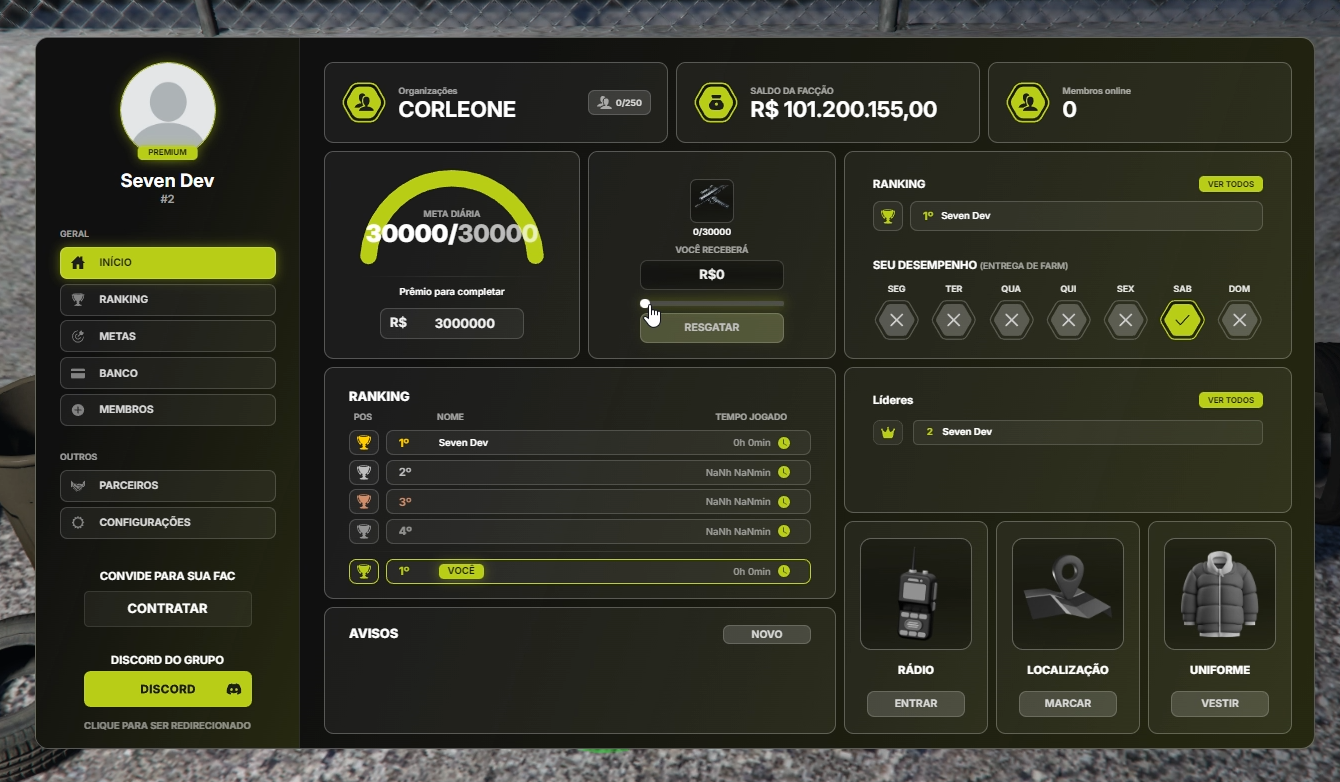The height and width of the screenshot is (782, 1340).
Task: Toggle the SAB checked day marker
Action: coord(1182,321)
